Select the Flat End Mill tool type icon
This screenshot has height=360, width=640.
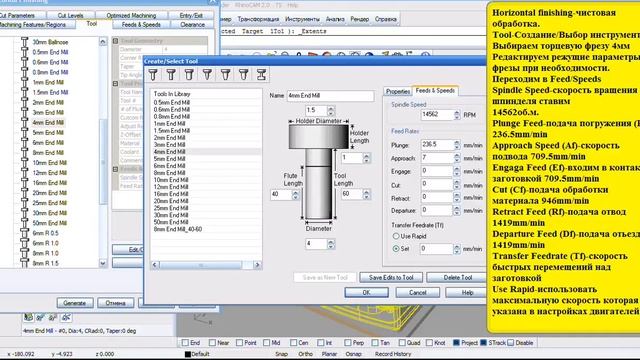coord(171,75)
